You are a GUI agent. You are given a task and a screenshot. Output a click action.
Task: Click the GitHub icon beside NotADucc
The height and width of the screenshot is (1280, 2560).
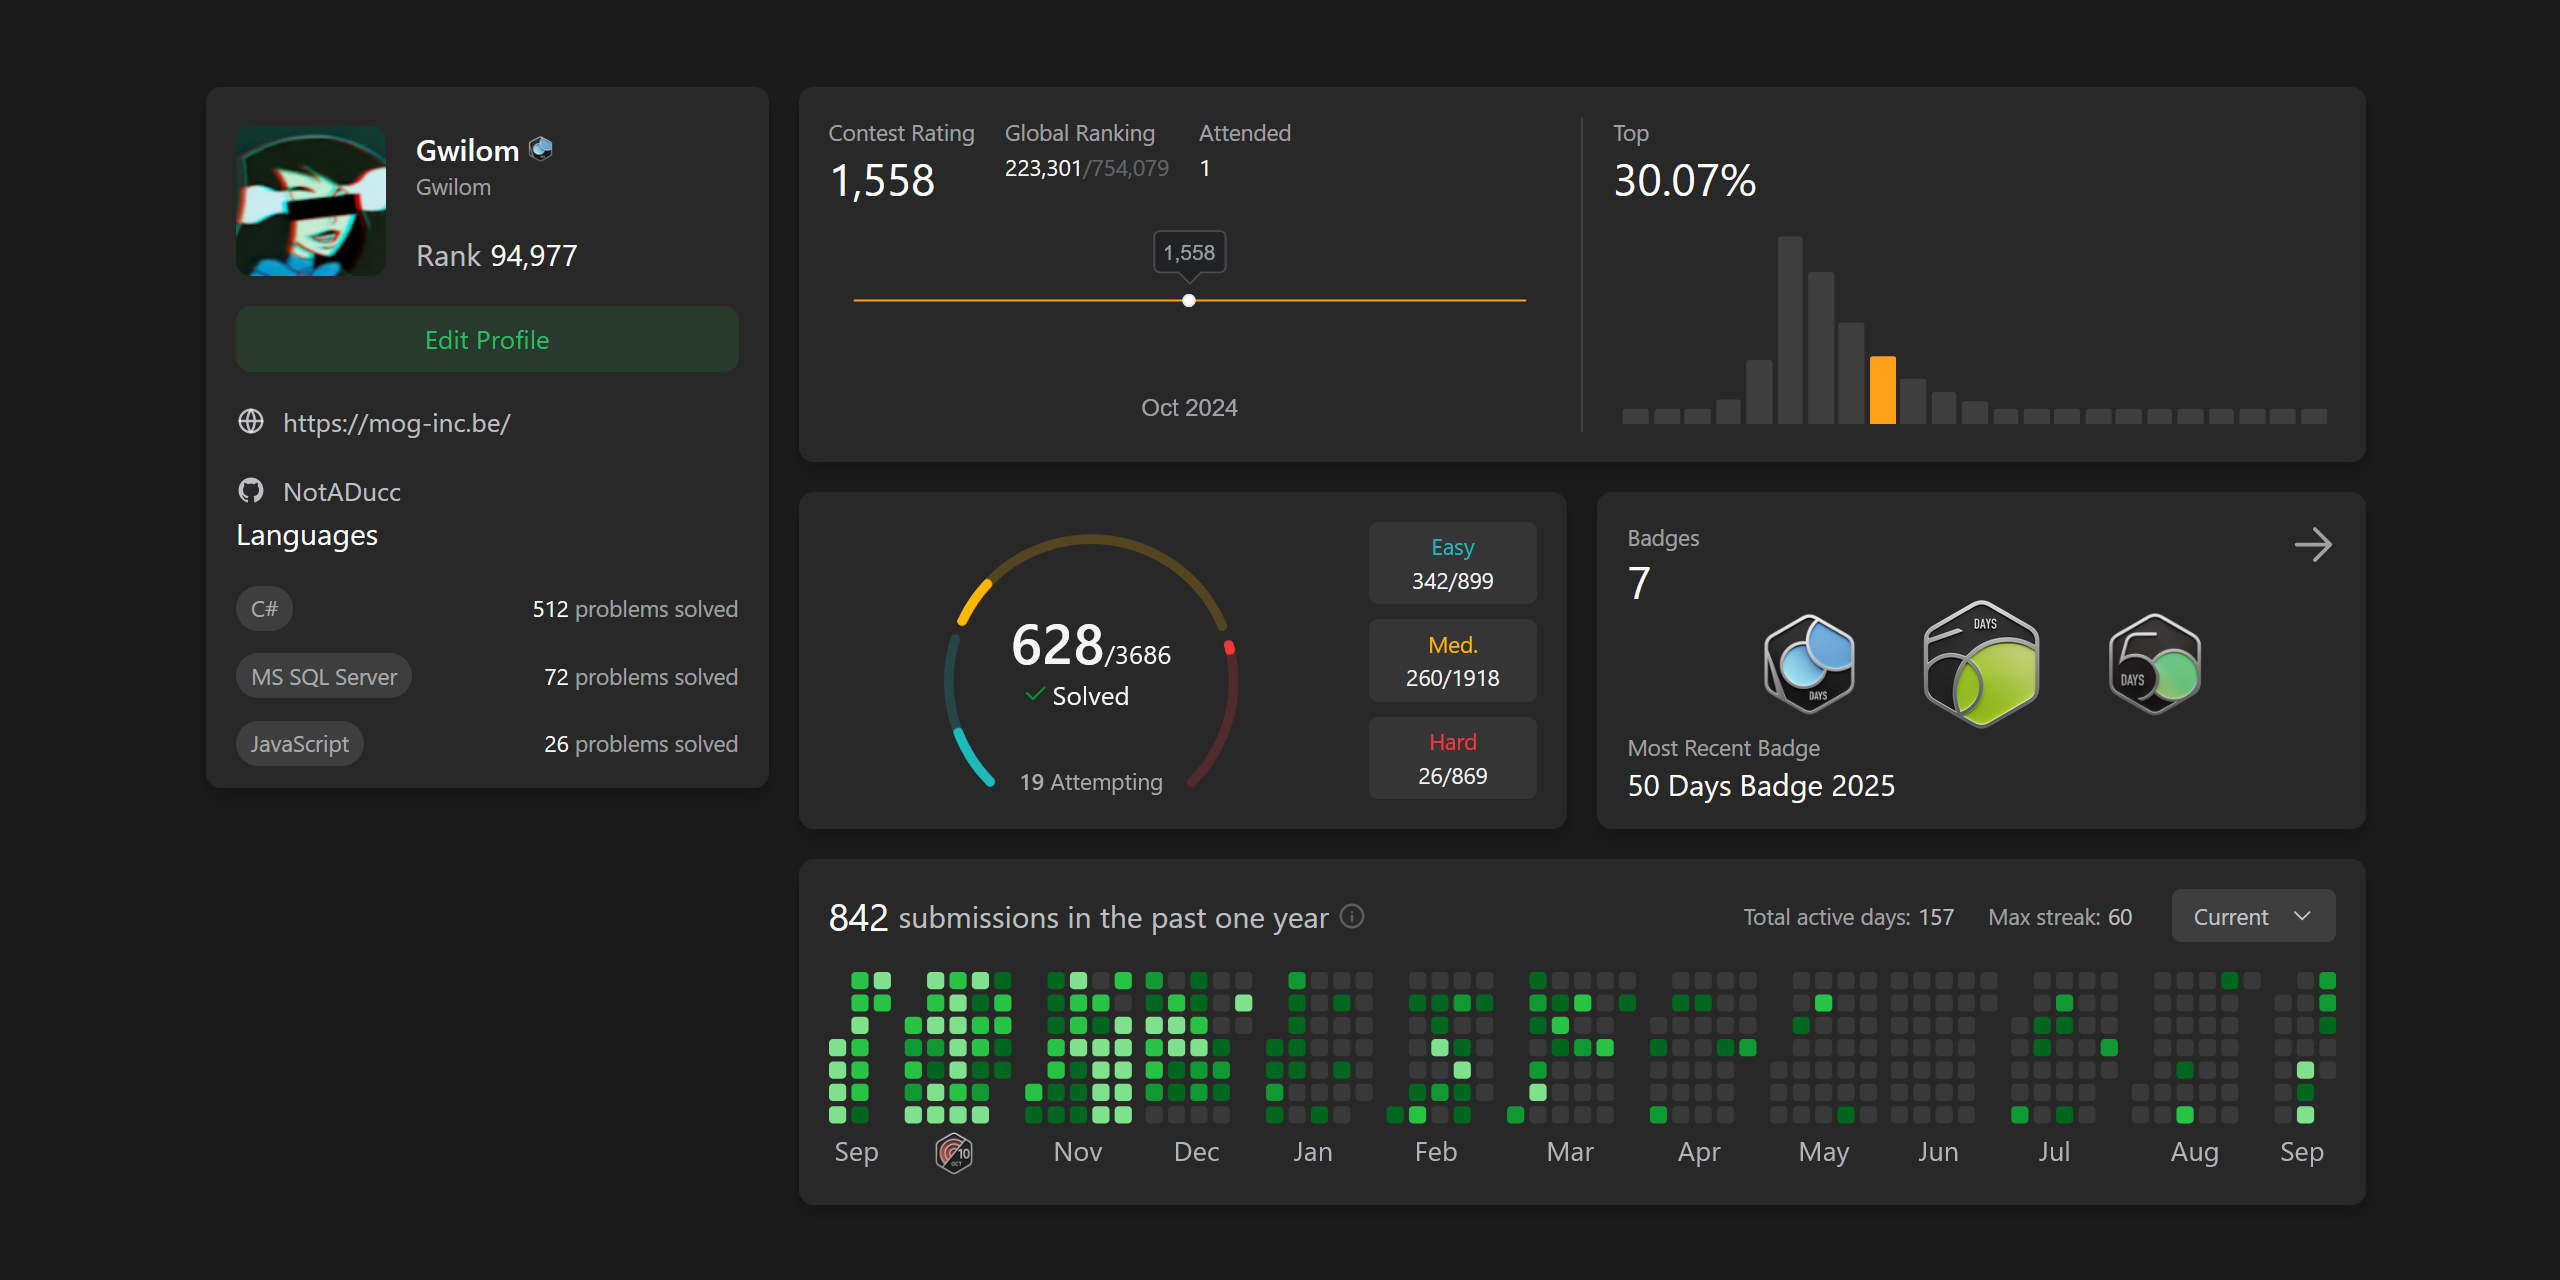click(251, 490)
